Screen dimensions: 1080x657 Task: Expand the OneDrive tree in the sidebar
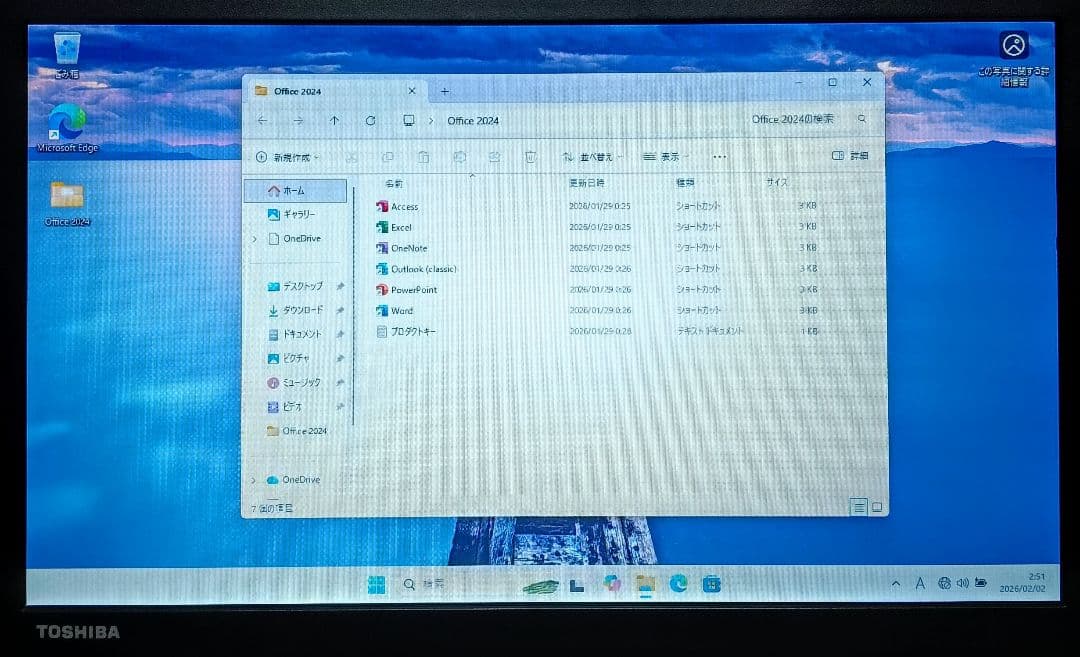[255, 238]
